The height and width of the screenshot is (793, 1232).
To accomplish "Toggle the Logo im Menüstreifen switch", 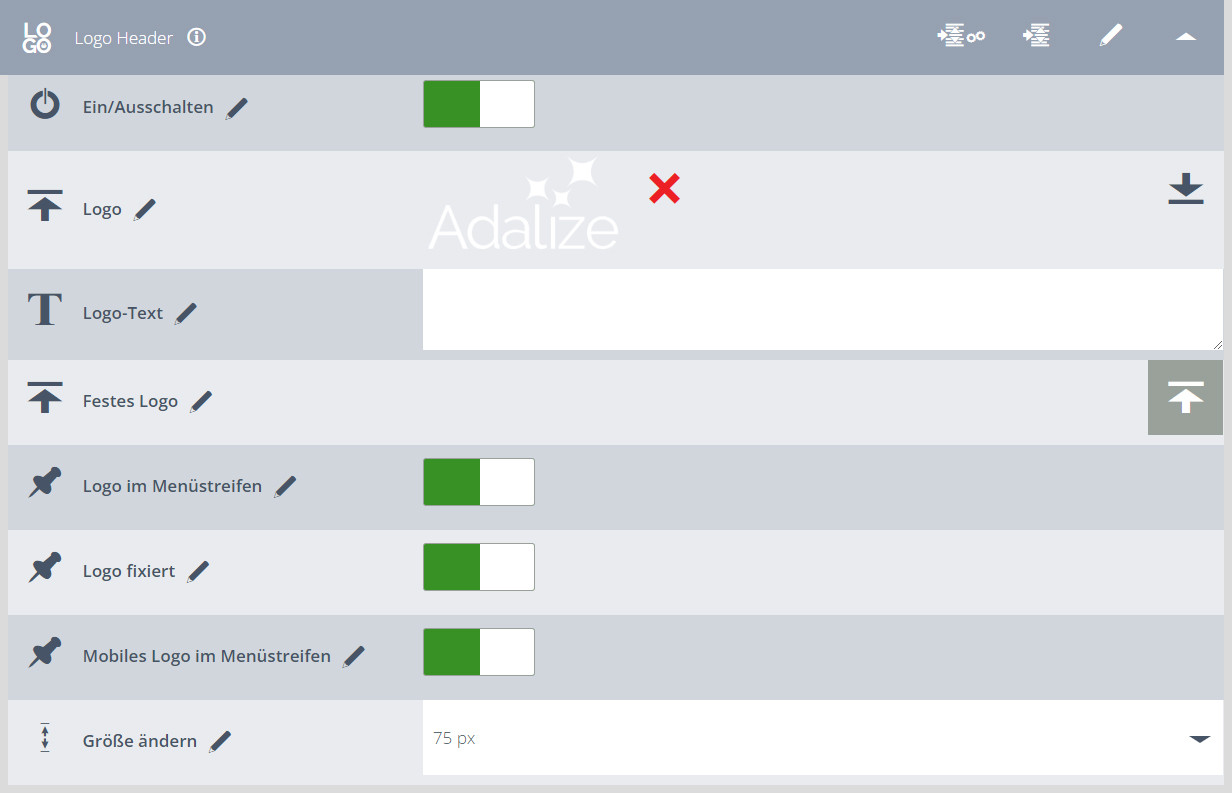I will coord(479,482).
